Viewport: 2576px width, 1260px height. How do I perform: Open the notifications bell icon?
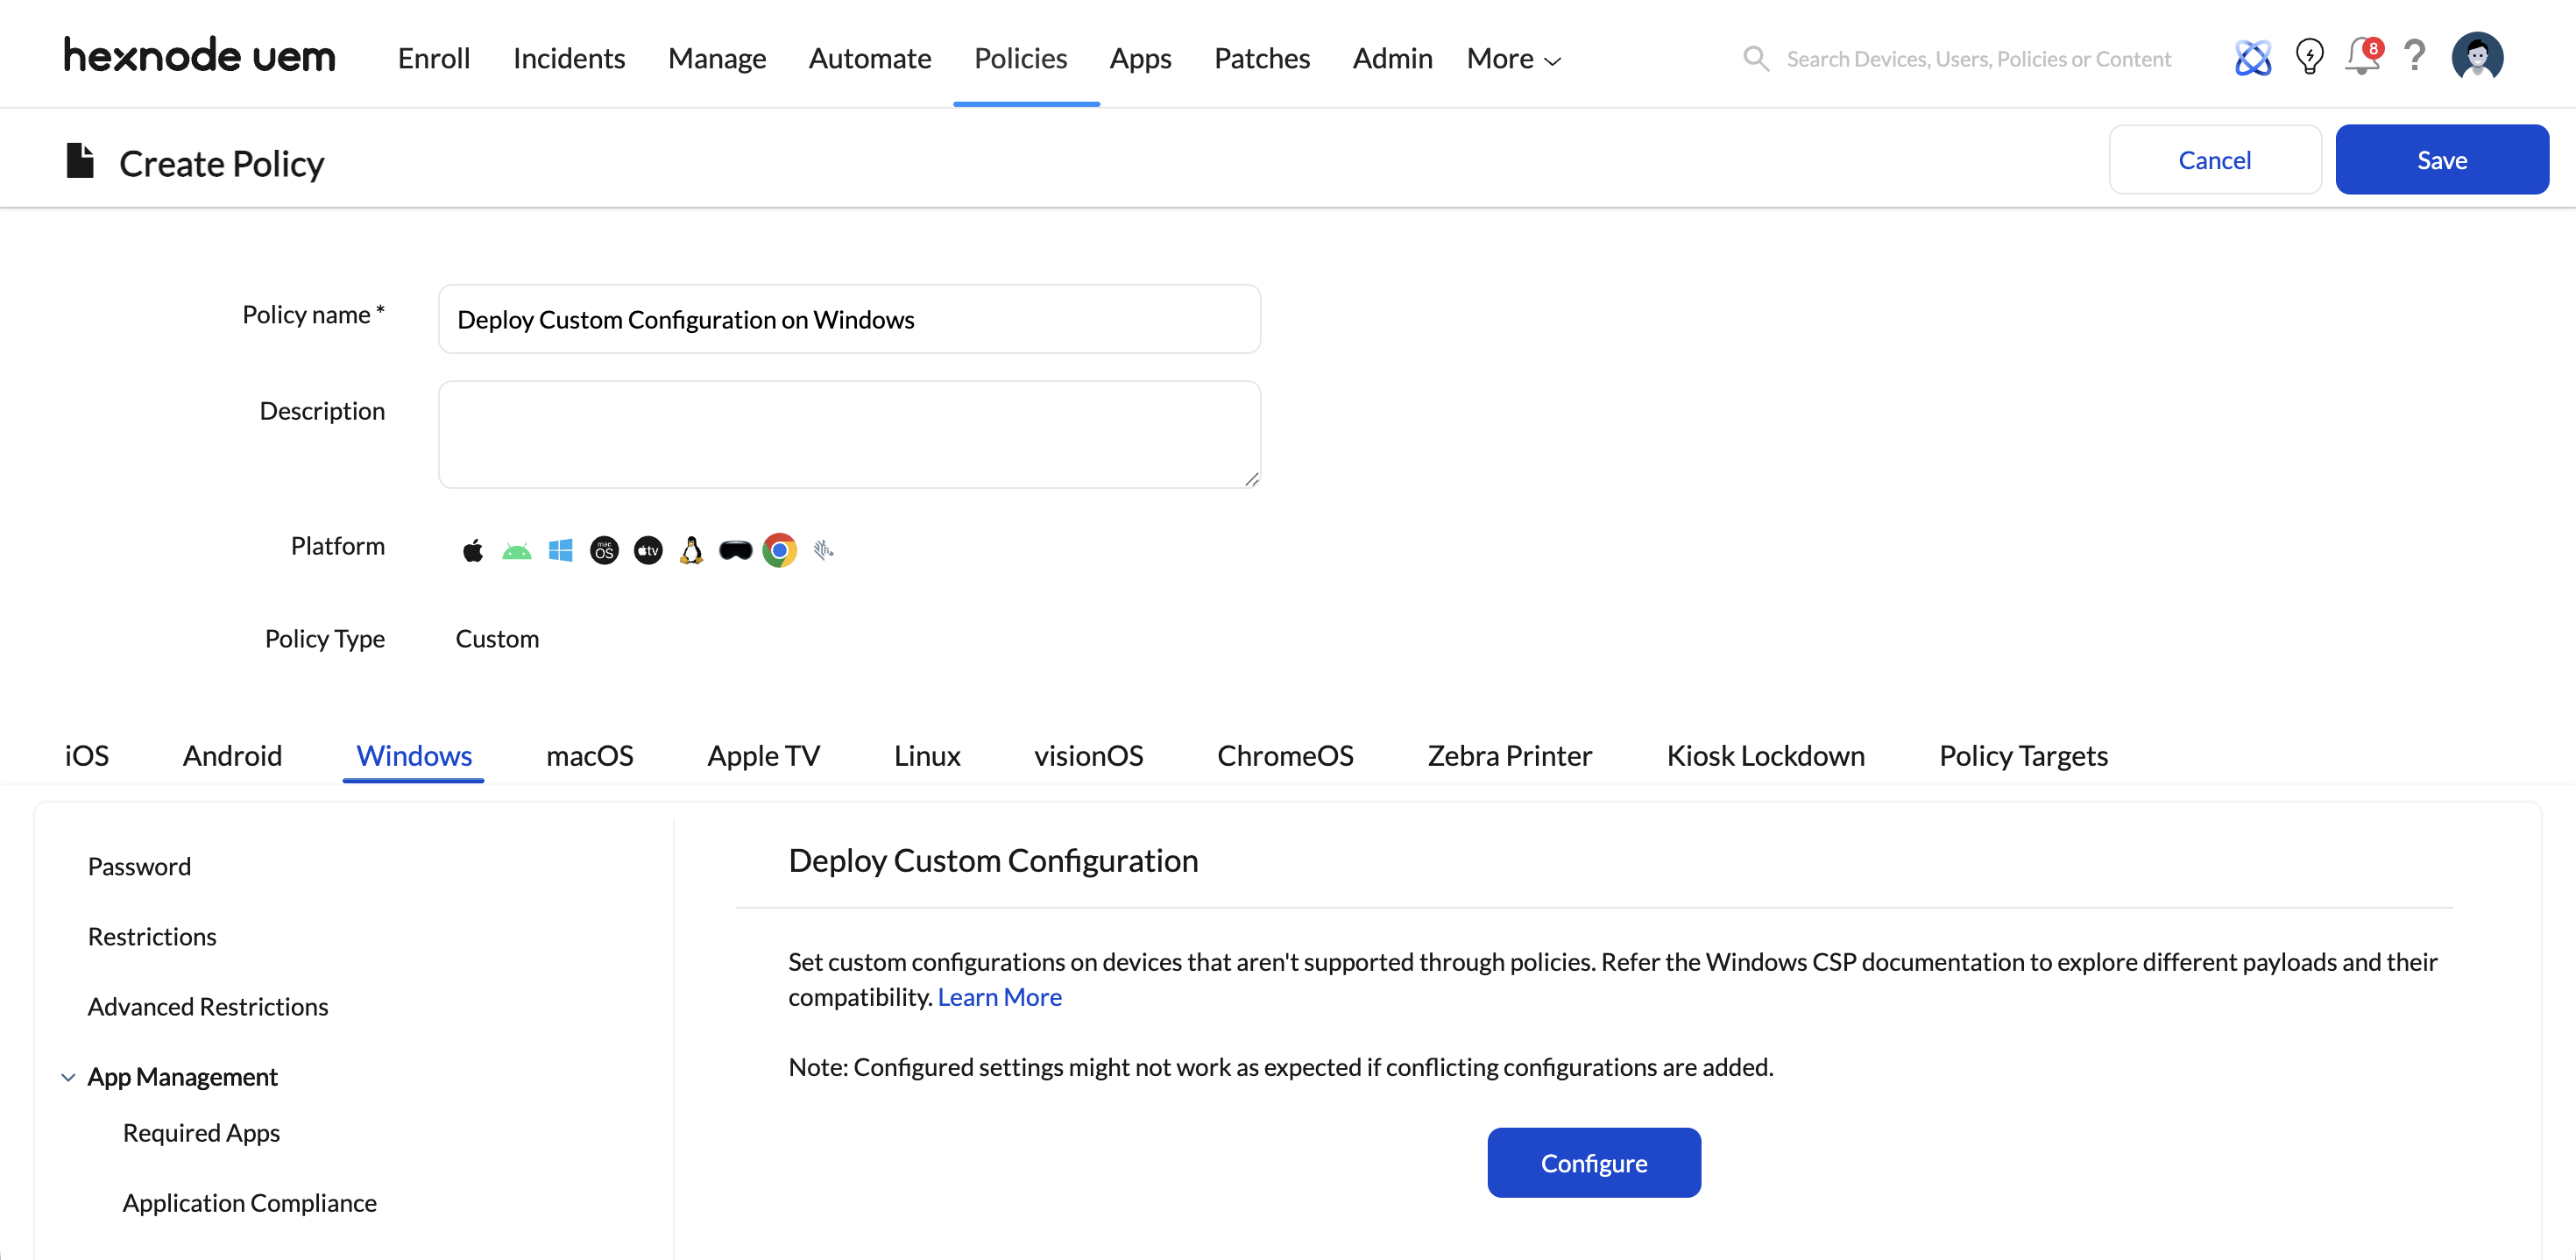(x=2364, y=56)
